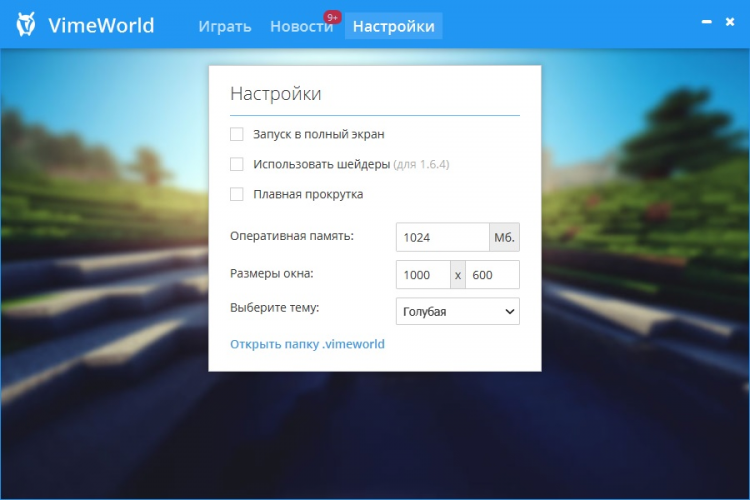Viewport: 750px width, 500px height.
Task: Focus the Оперативная память 1024 field
Action: point(442,237)
